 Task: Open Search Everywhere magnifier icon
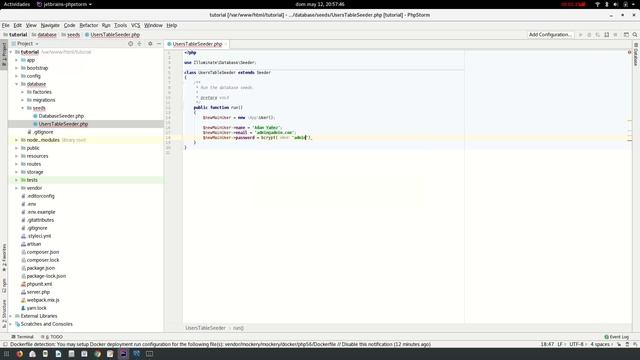635,35
